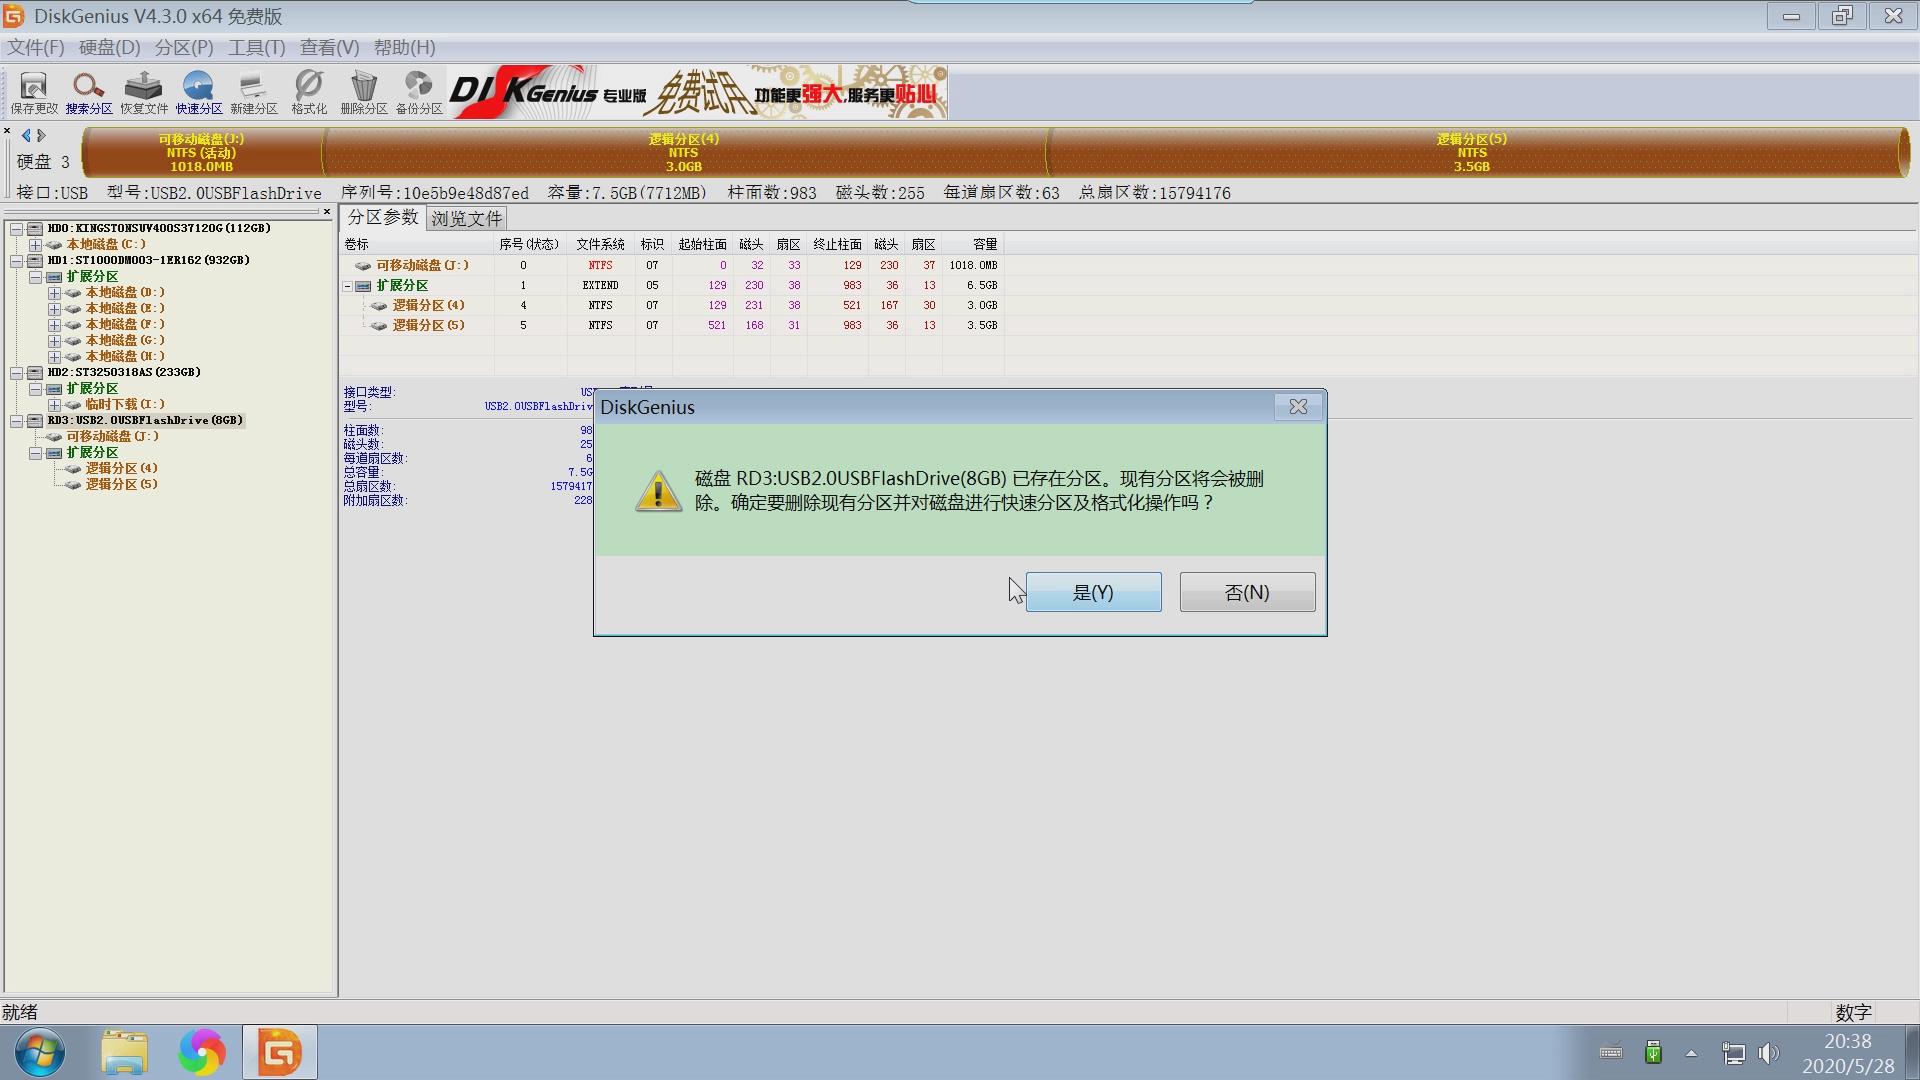1920x1080 pixels.
Task: Open the browser from the taskbar
Action: [202, 1052]
